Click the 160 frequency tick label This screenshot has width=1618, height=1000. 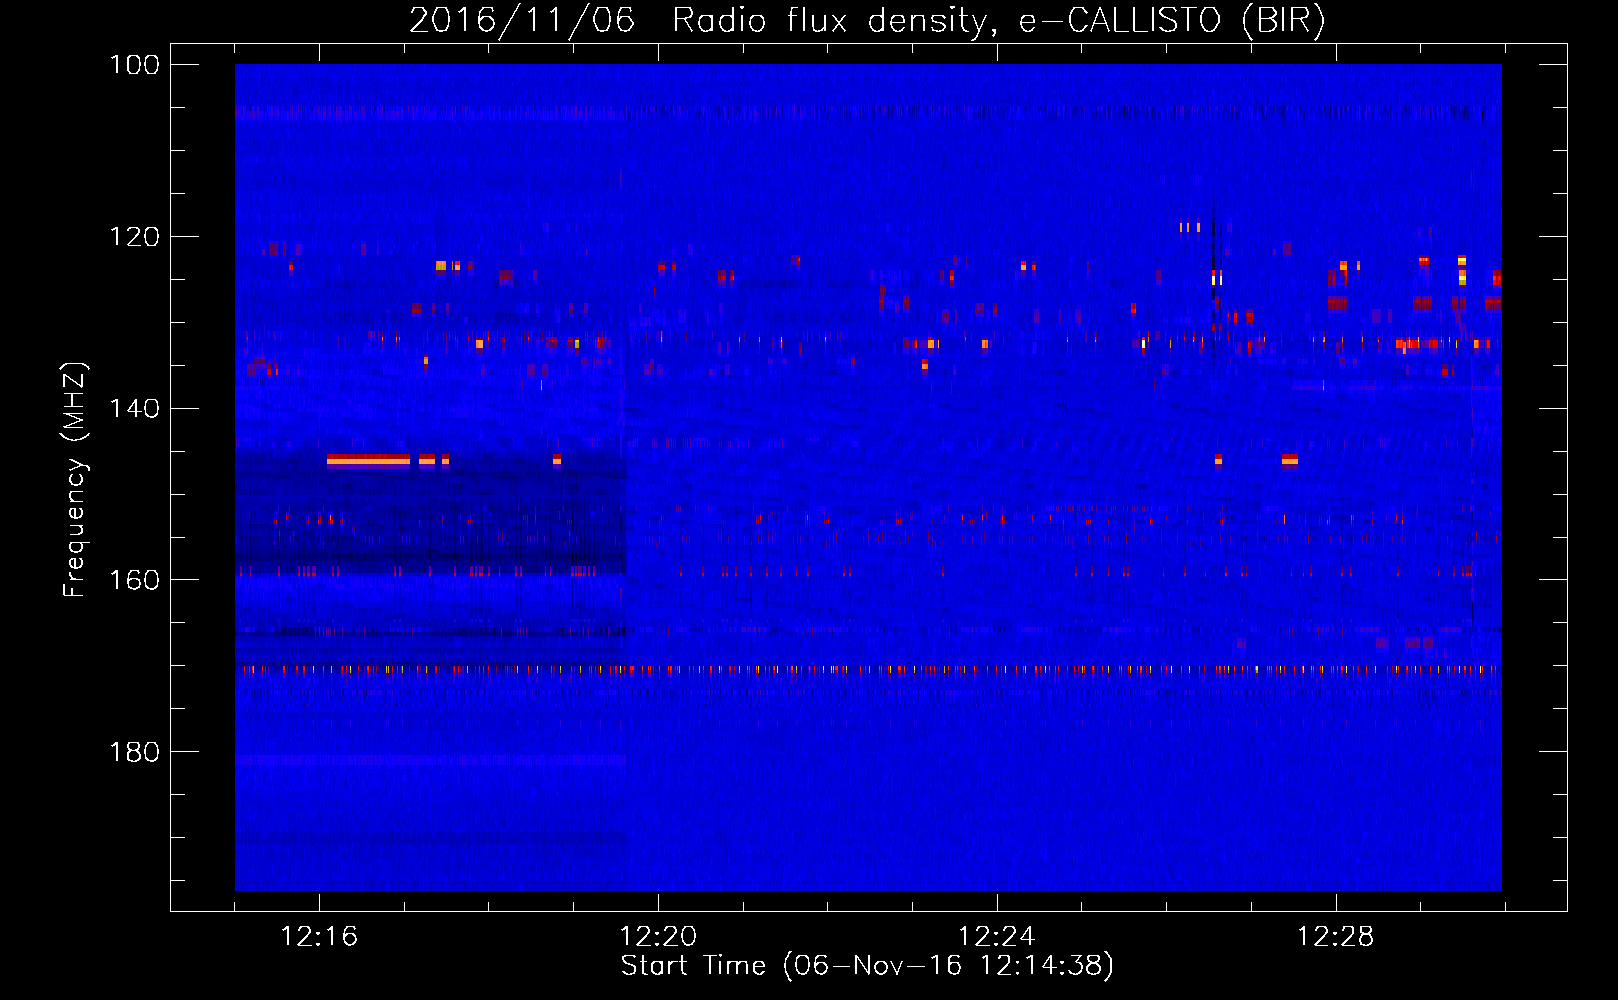(134, 580)
